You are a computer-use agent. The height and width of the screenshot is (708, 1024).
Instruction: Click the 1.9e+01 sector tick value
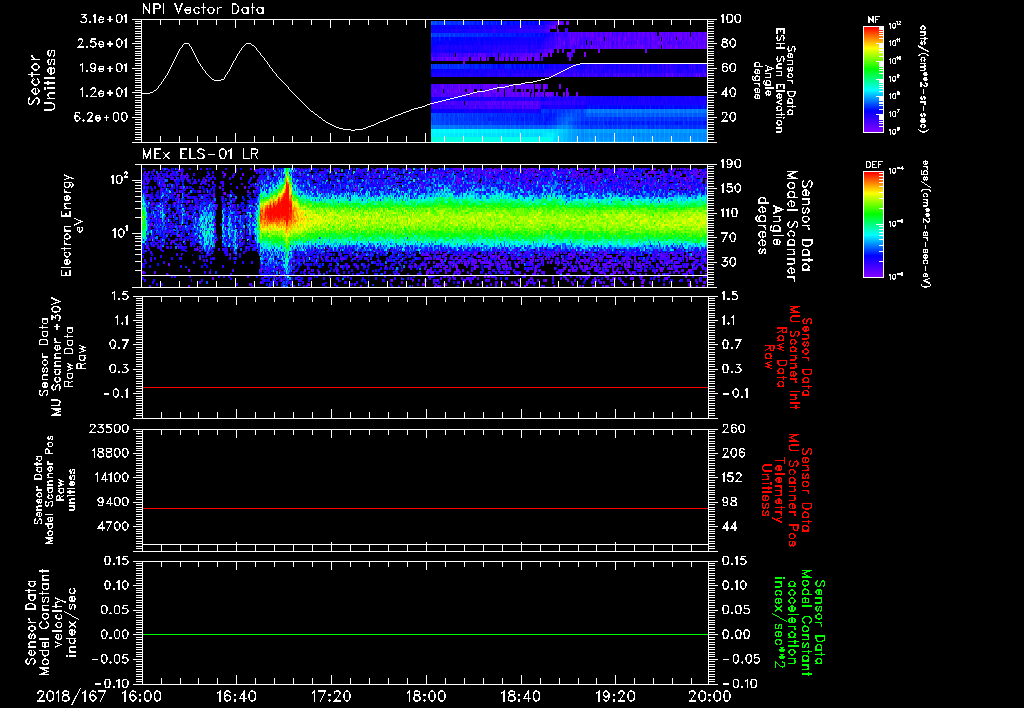coord(104,68)
